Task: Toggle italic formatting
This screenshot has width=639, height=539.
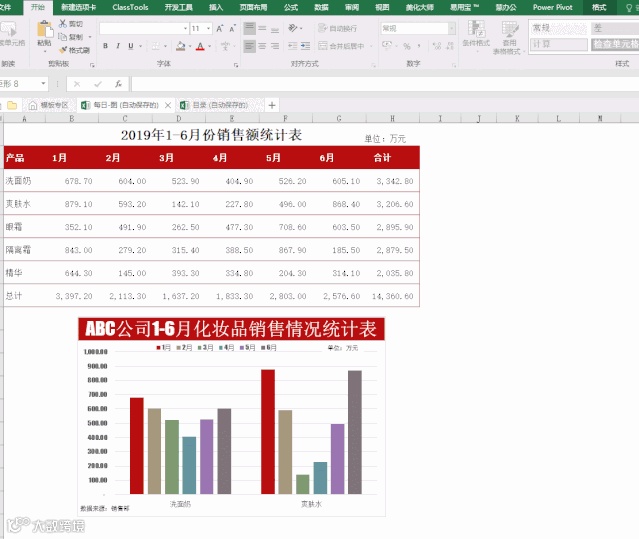Action: tap(118, 46)
